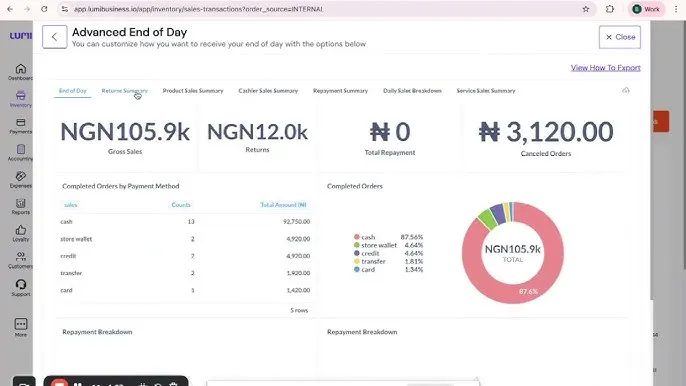Screen dimensions: 686x386
Task: Select the store wallet row label
Action: pyautogui.click(x=76, y=239)
